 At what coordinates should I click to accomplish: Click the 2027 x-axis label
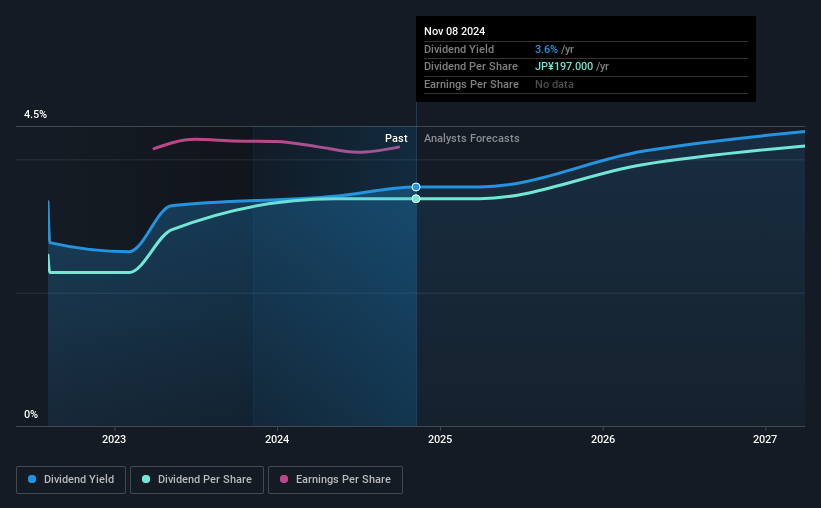pyautogui.click(x=765, y=439)
